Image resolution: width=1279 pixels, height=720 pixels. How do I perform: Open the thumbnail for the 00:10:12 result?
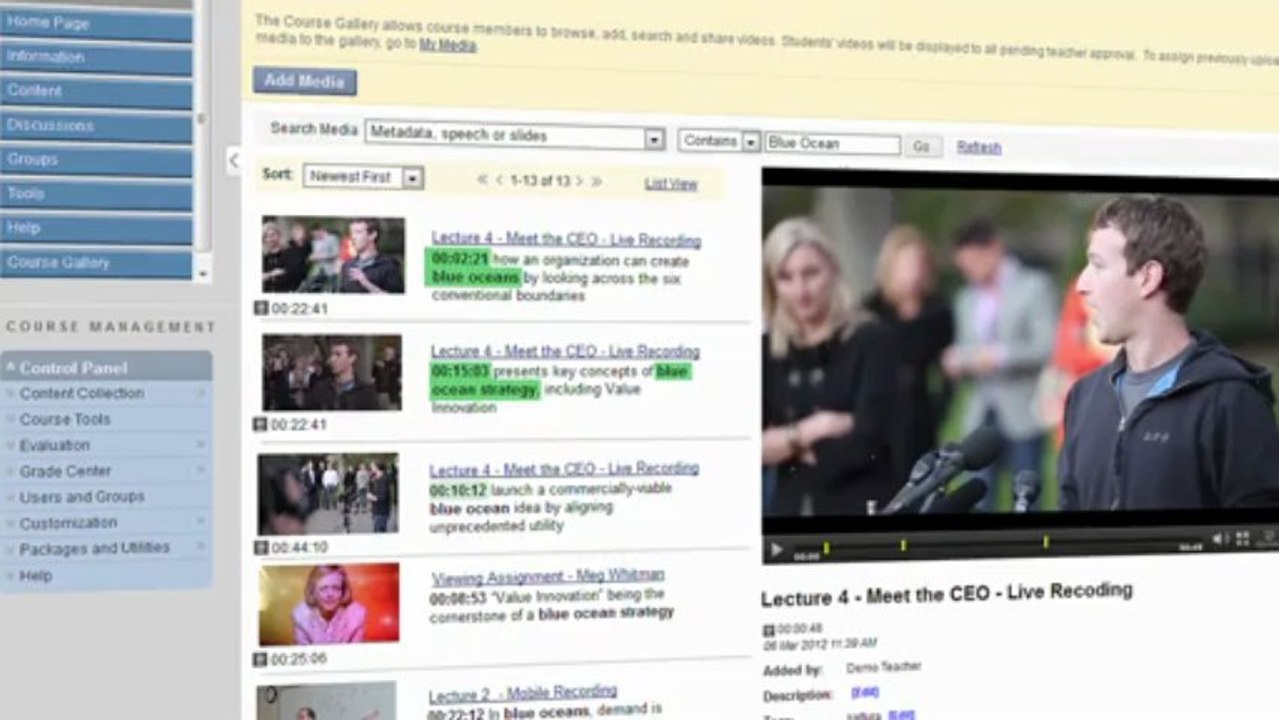click(x=328, y=494)
